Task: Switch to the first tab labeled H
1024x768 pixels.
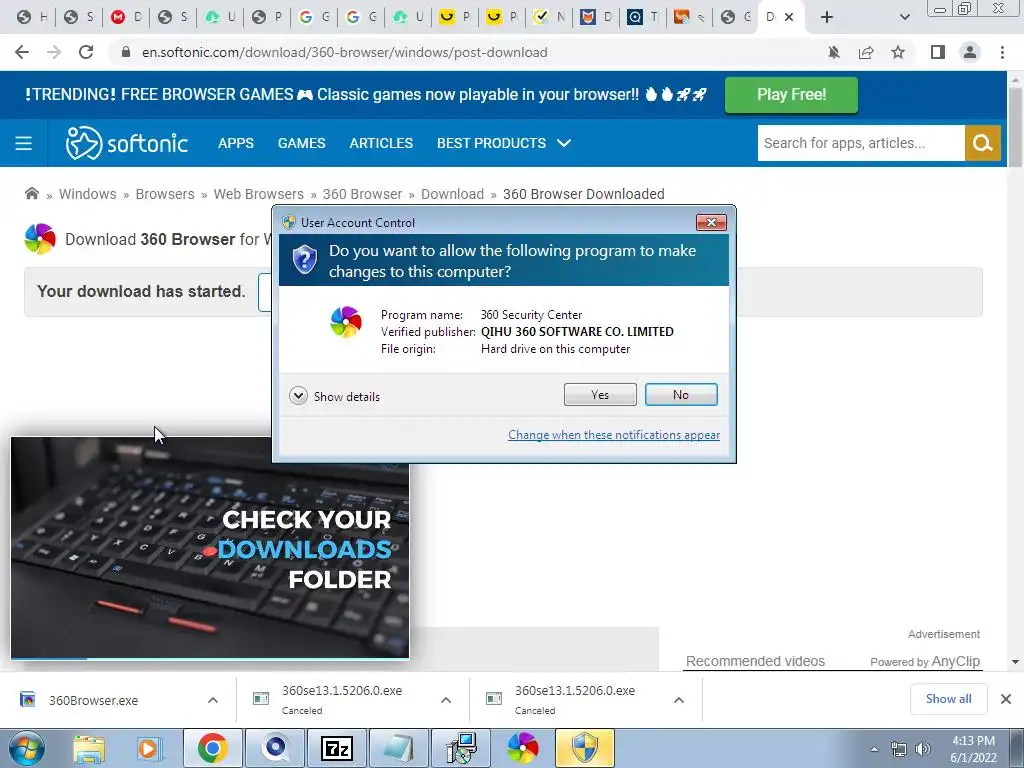Action: pyautogui.click(x=31, y=17)
